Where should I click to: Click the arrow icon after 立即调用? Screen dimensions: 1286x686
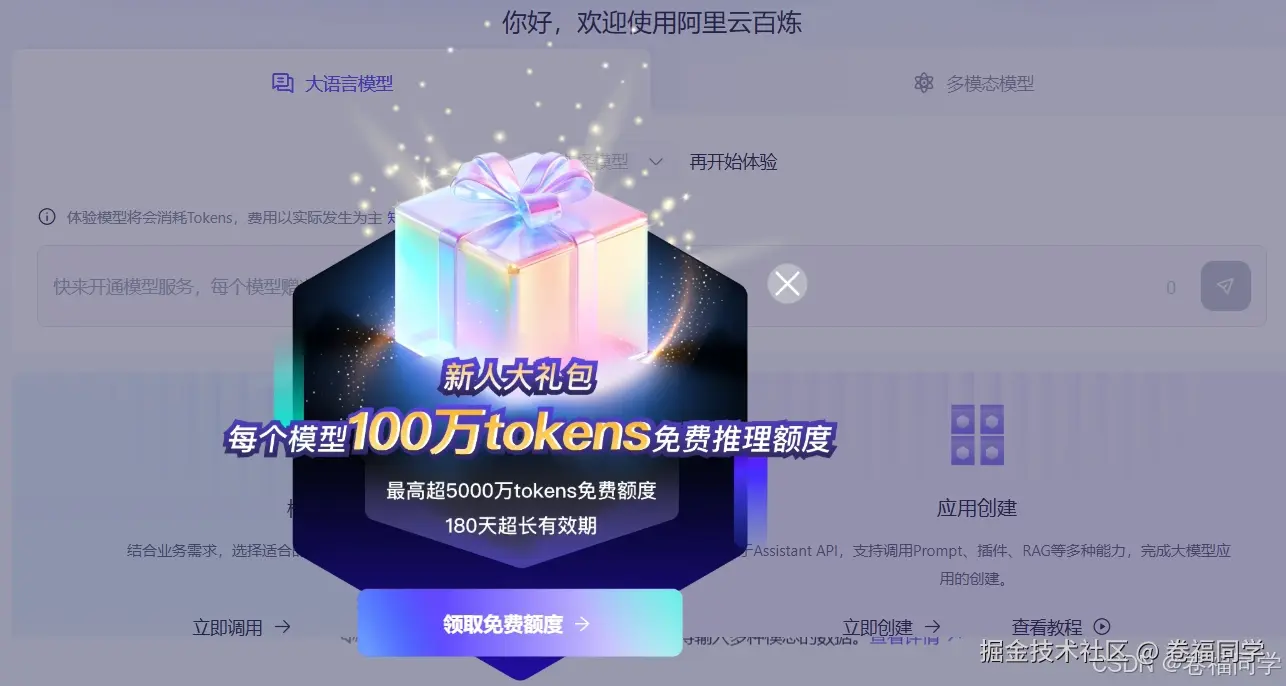(x=282, y=627)
